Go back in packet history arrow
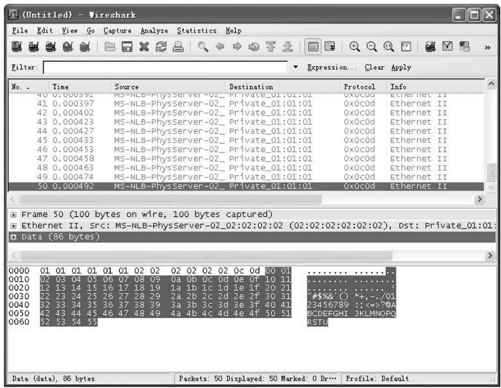This screenshot has height=388, width=501. (x=220, y=47)
